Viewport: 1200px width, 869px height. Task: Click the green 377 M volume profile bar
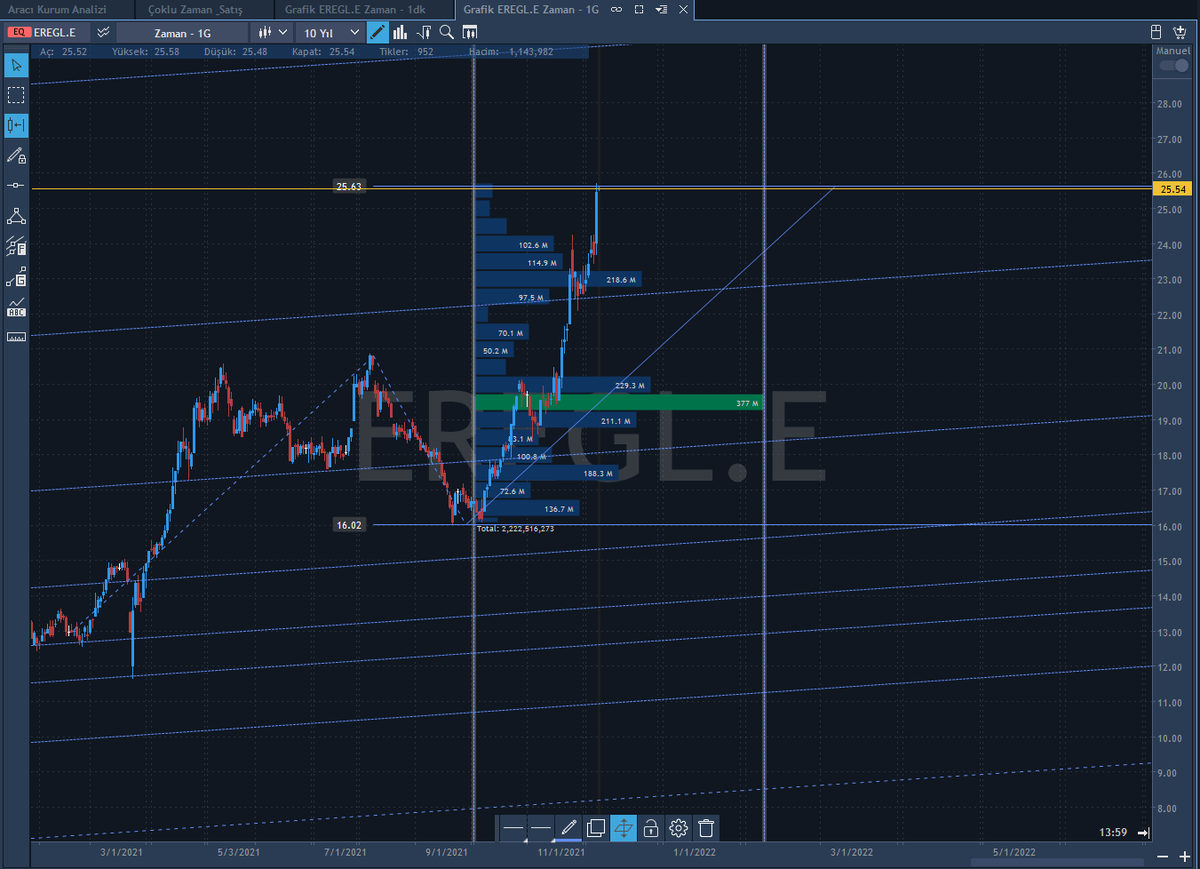pyautogui.click(x=619, y=402)
